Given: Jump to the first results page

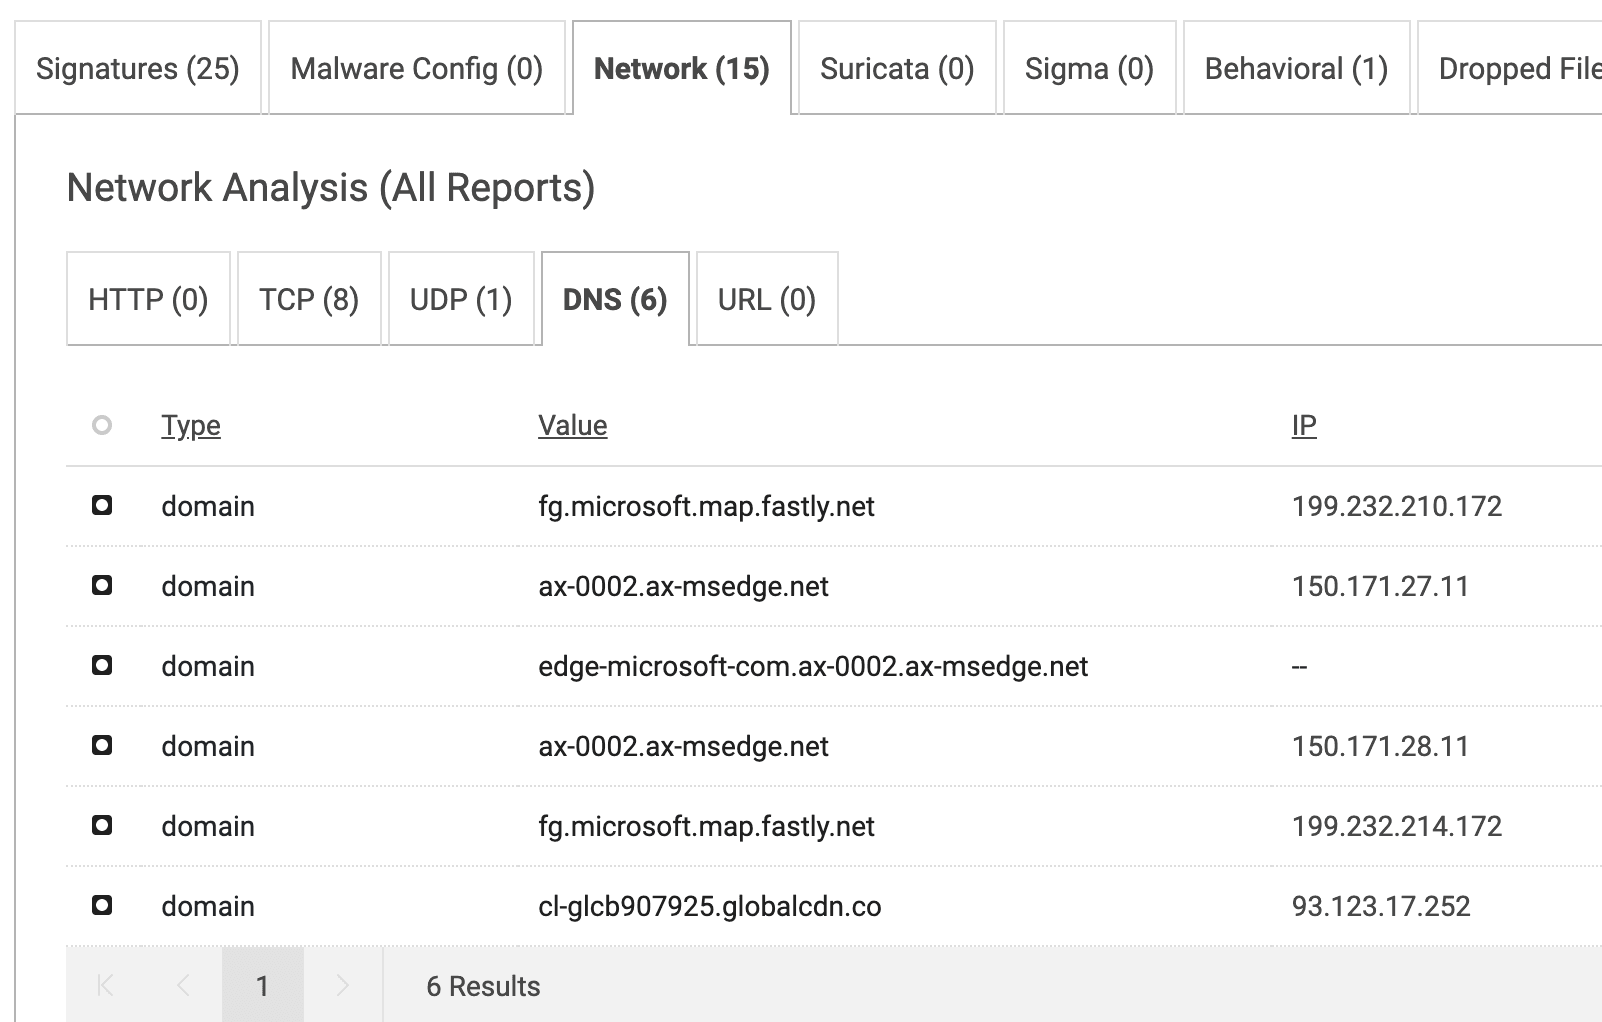Looking at the screenshot, I should (x=103, y=985).
